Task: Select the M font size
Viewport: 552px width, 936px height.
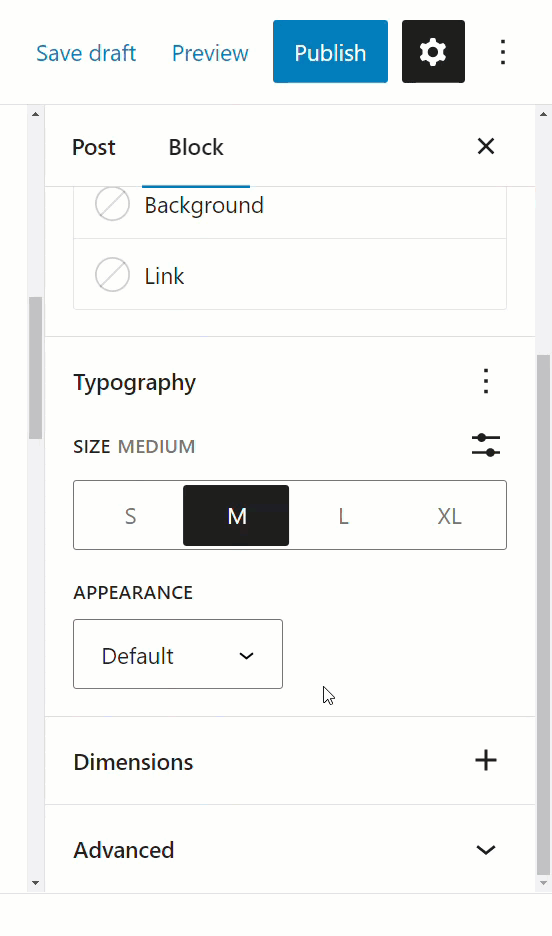Action: point(236,515)
